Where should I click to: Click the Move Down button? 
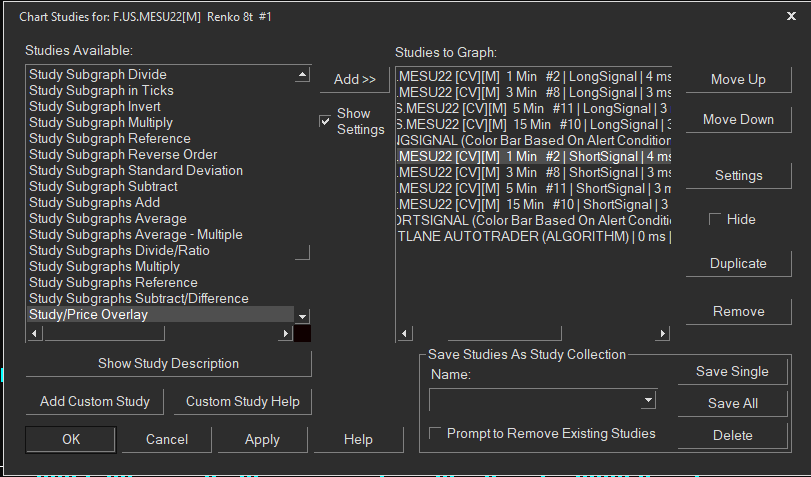tap(738, 120)
